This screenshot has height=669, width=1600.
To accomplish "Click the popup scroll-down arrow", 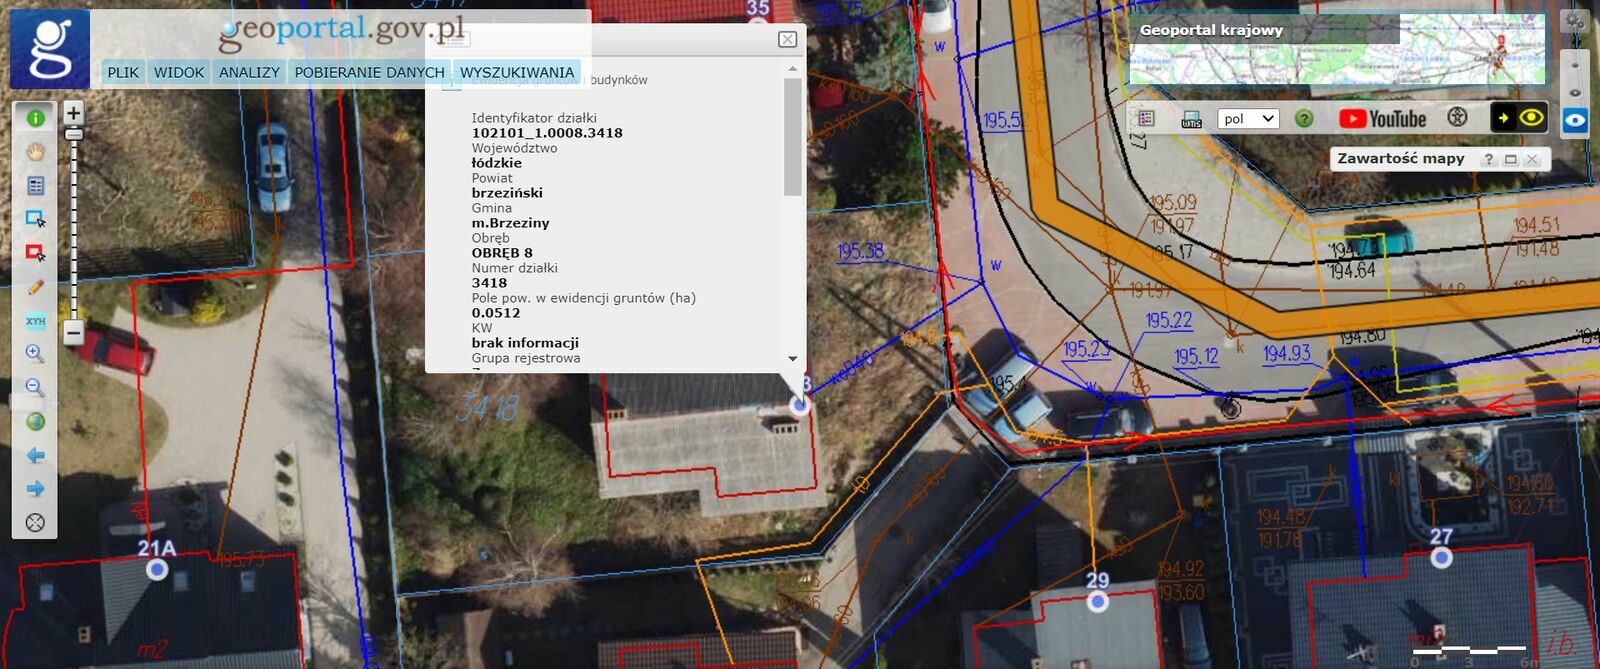I will [x=793, y=359].
